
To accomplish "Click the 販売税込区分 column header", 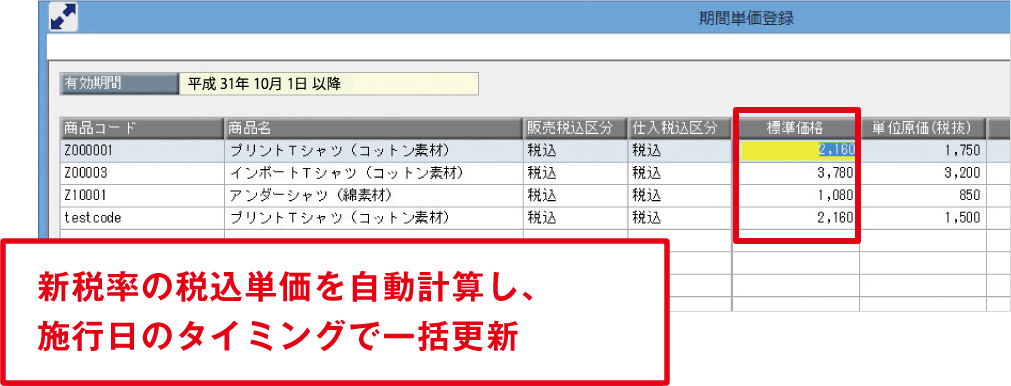I will click(x=576, y=128).
